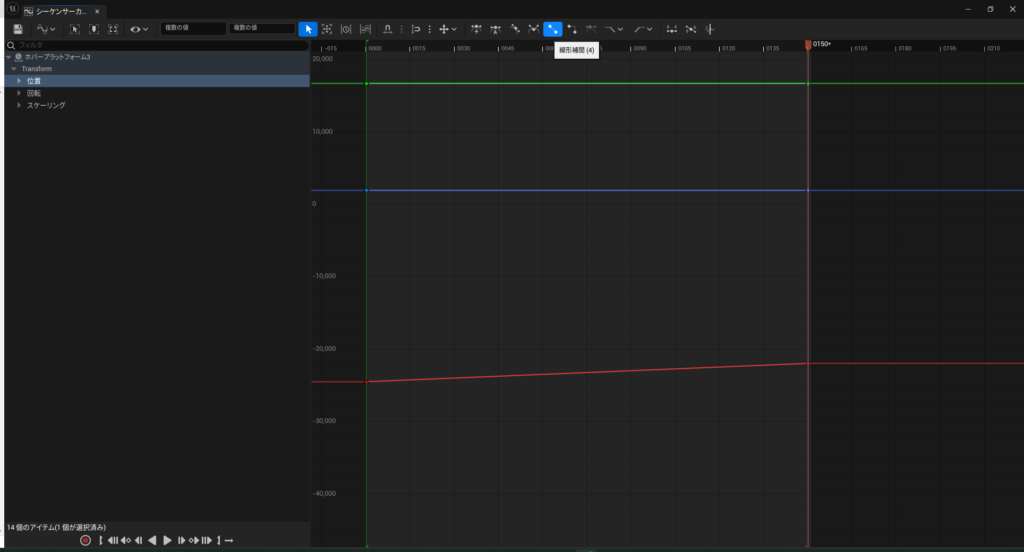
Task: Click the waveform curve filter icon
Action: [x=710, y=29]
